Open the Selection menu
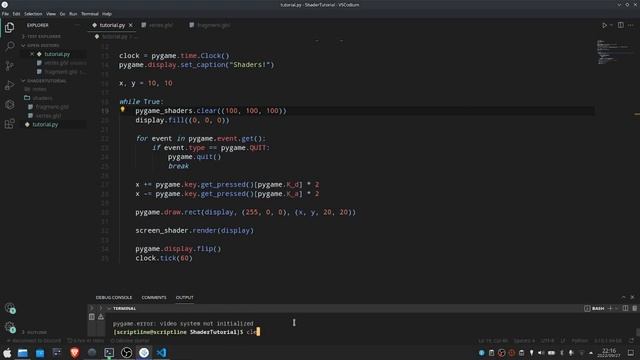 [x=33, y=14]
